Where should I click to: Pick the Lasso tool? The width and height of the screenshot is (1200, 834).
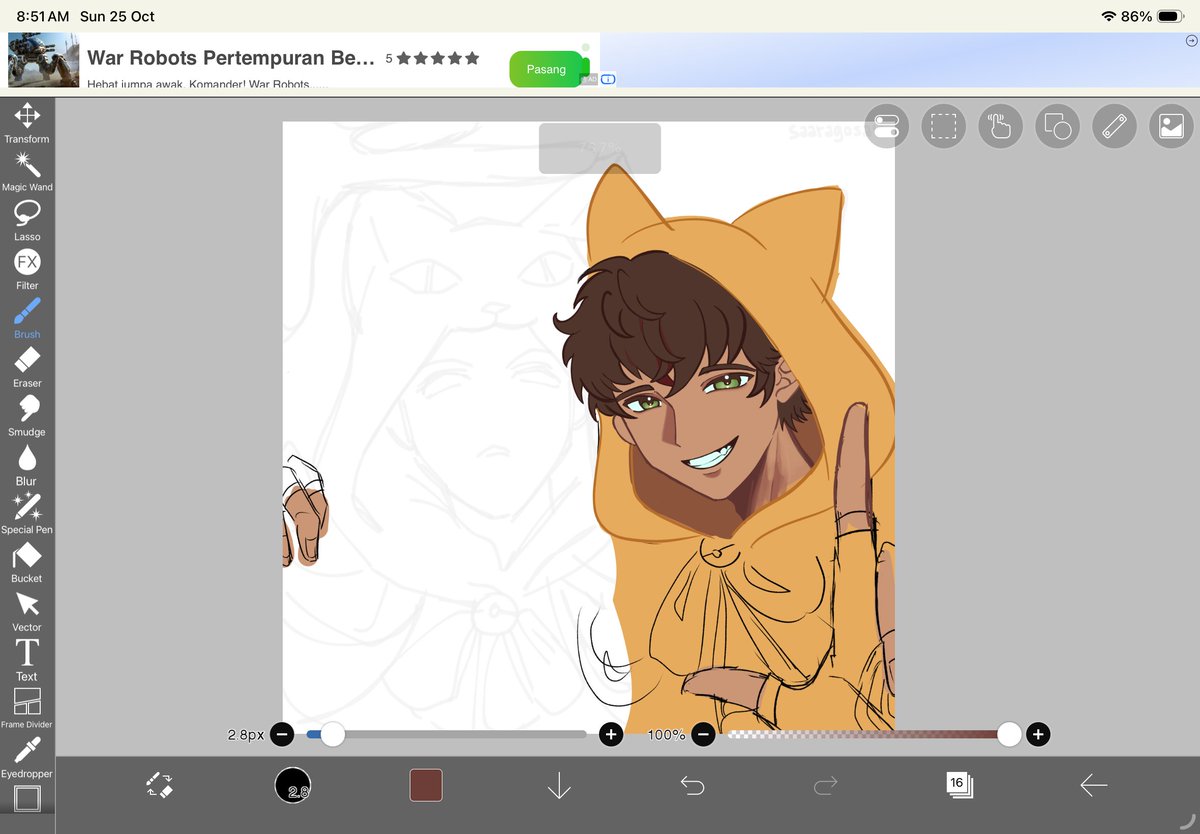point(27,221)
